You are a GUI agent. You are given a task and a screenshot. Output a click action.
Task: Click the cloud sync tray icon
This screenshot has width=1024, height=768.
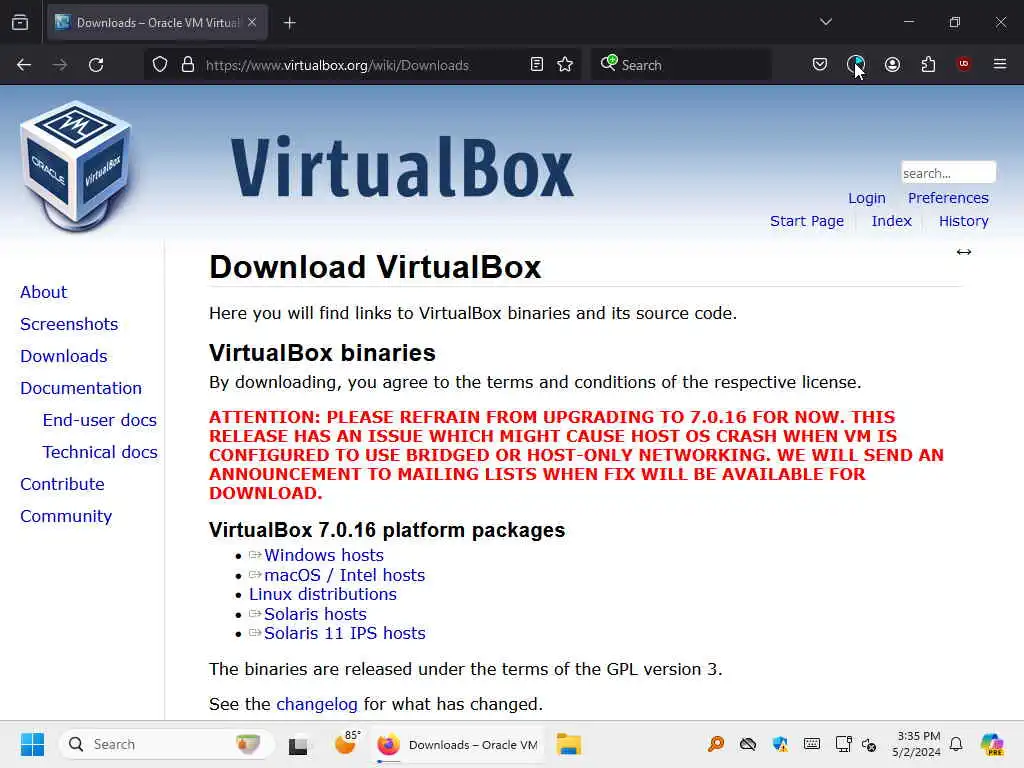point(748,744)
